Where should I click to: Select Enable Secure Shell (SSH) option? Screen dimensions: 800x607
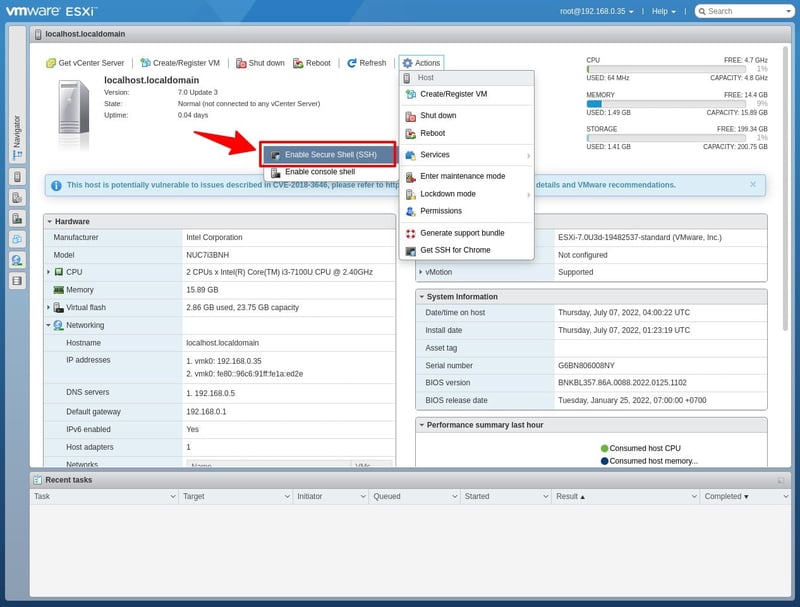point(330,155)
